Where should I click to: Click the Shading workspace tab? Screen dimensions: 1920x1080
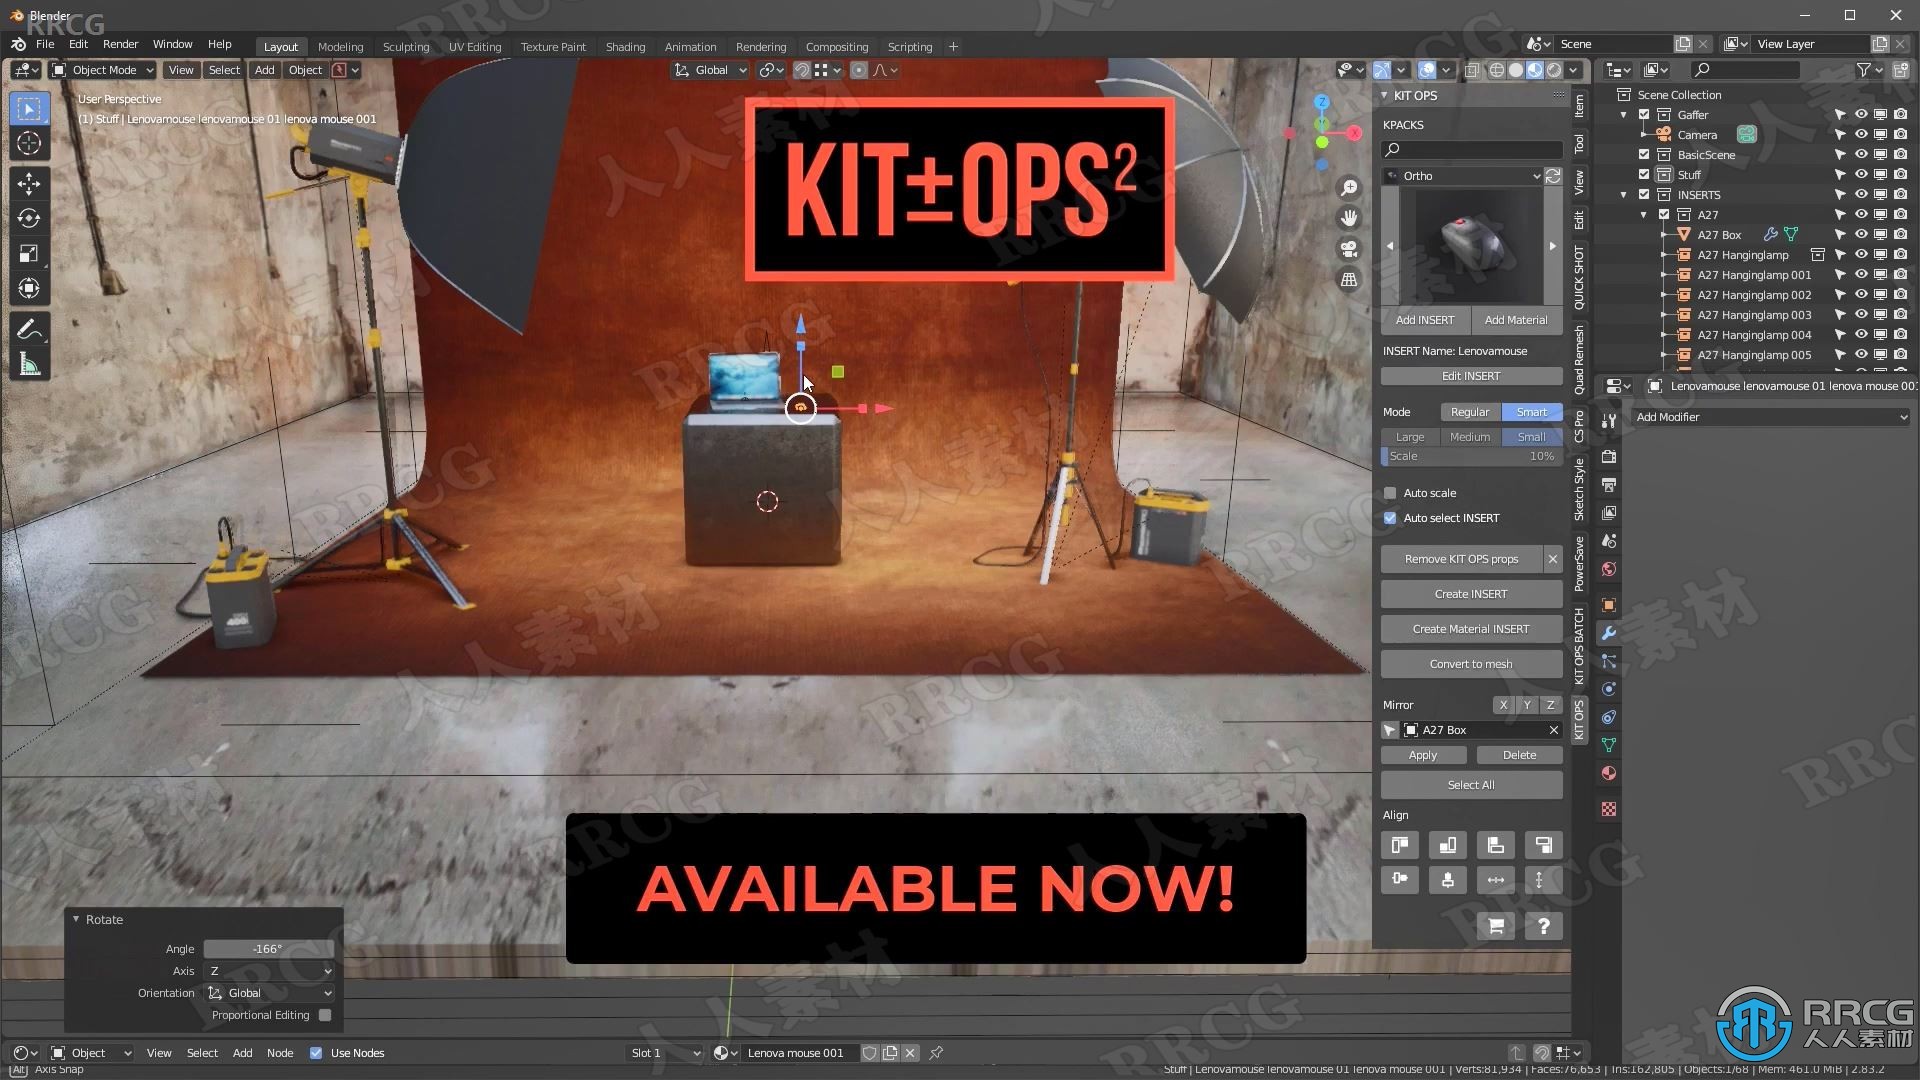tap(624, 46)
